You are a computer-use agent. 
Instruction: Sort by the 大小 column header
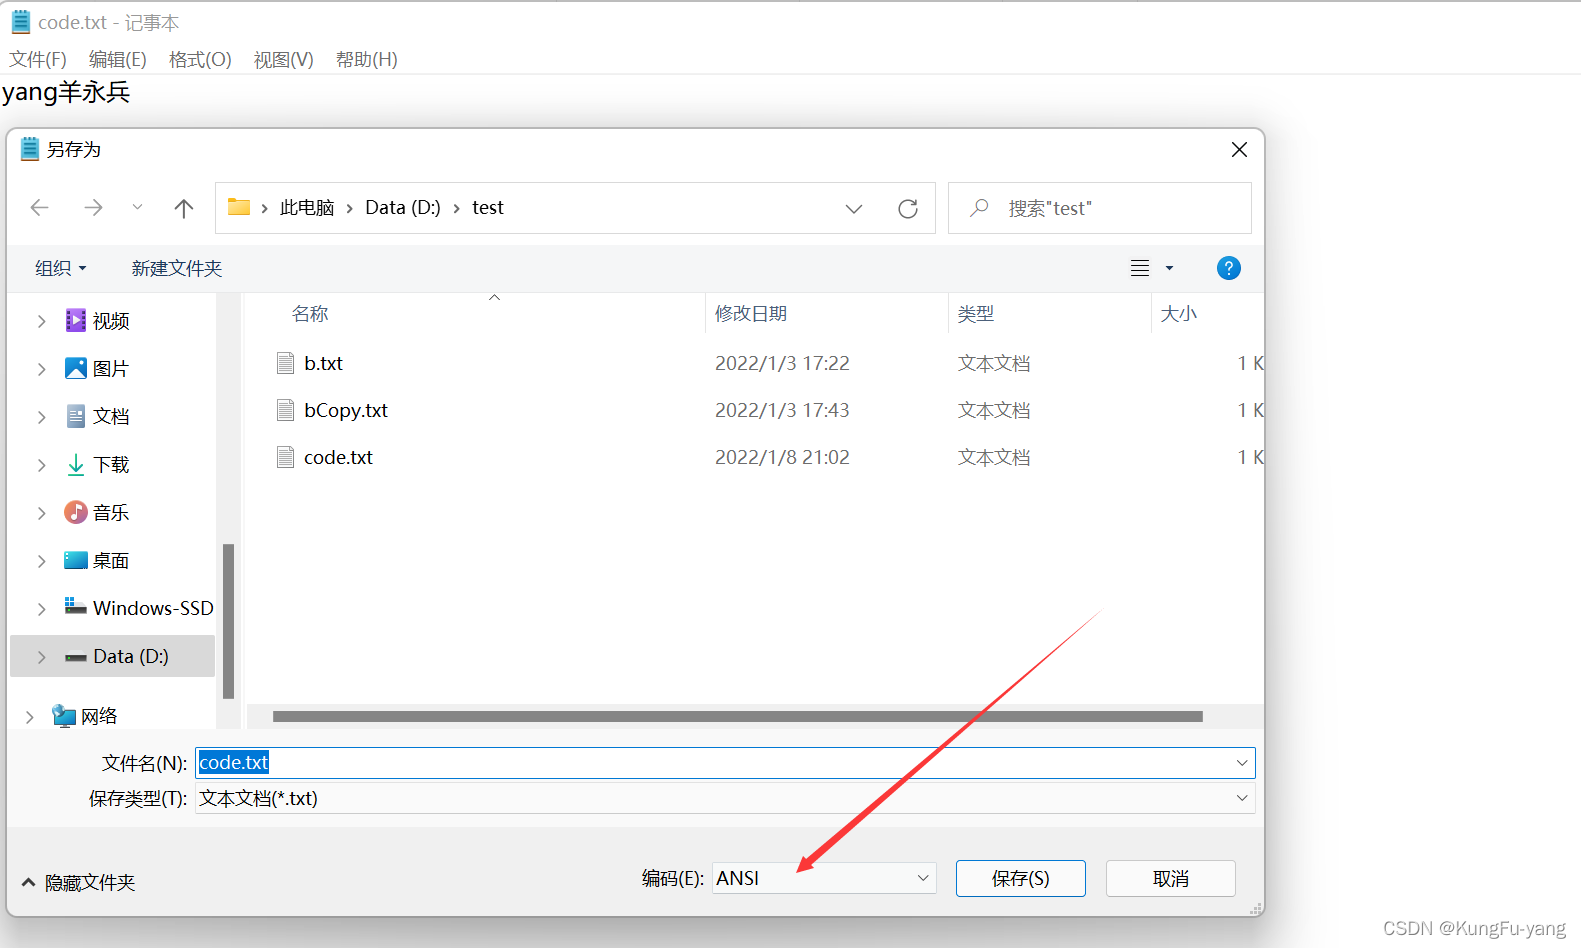[x=1178, y=314]
